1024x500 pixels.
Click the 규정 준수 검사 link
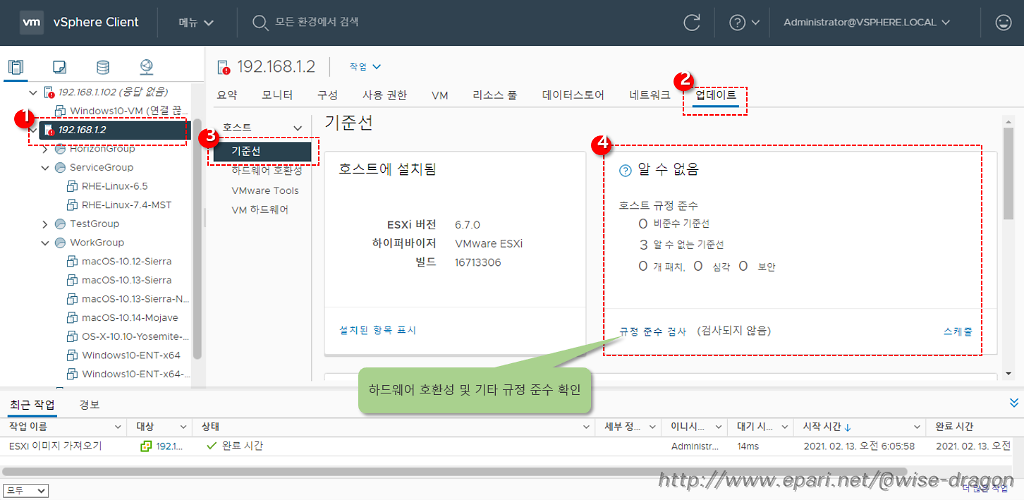(x=653, y=331)
